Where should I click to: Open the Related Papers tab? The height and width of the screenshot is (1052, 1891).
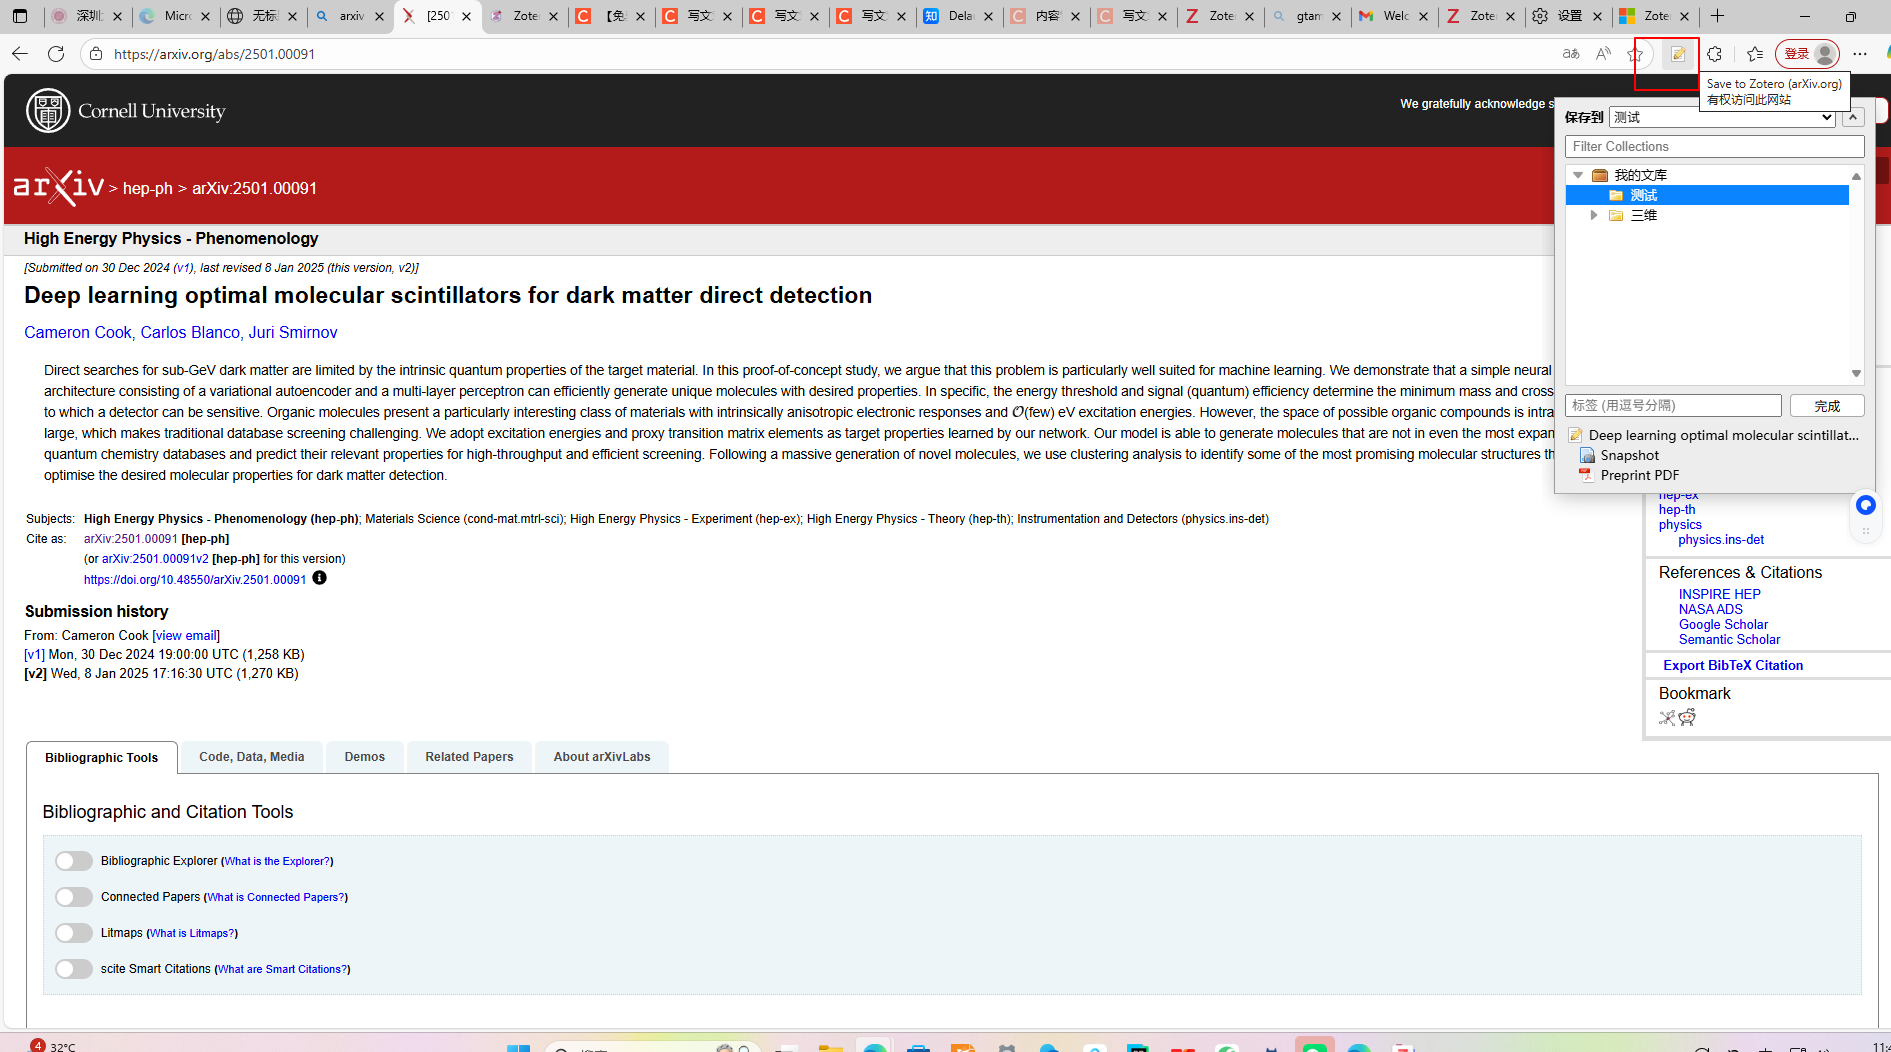(469, 757)
